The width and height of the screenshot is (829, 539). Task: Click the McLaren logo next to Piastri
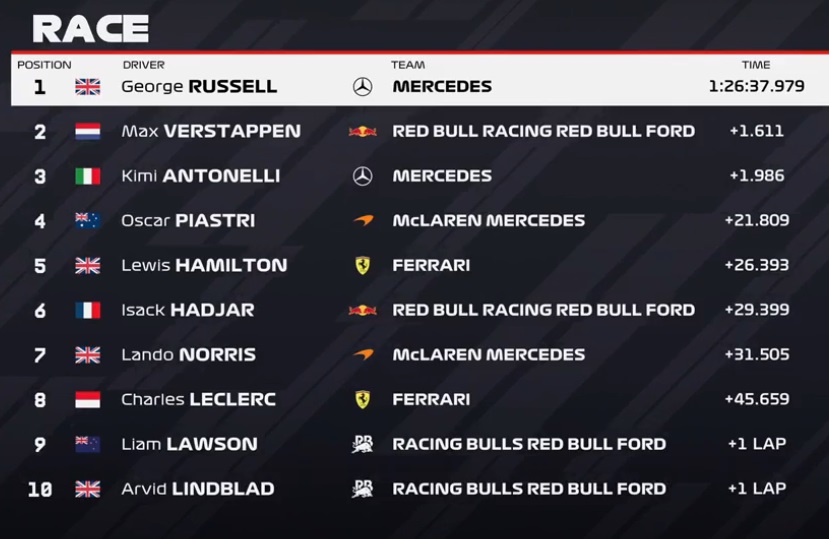[363, 220]
